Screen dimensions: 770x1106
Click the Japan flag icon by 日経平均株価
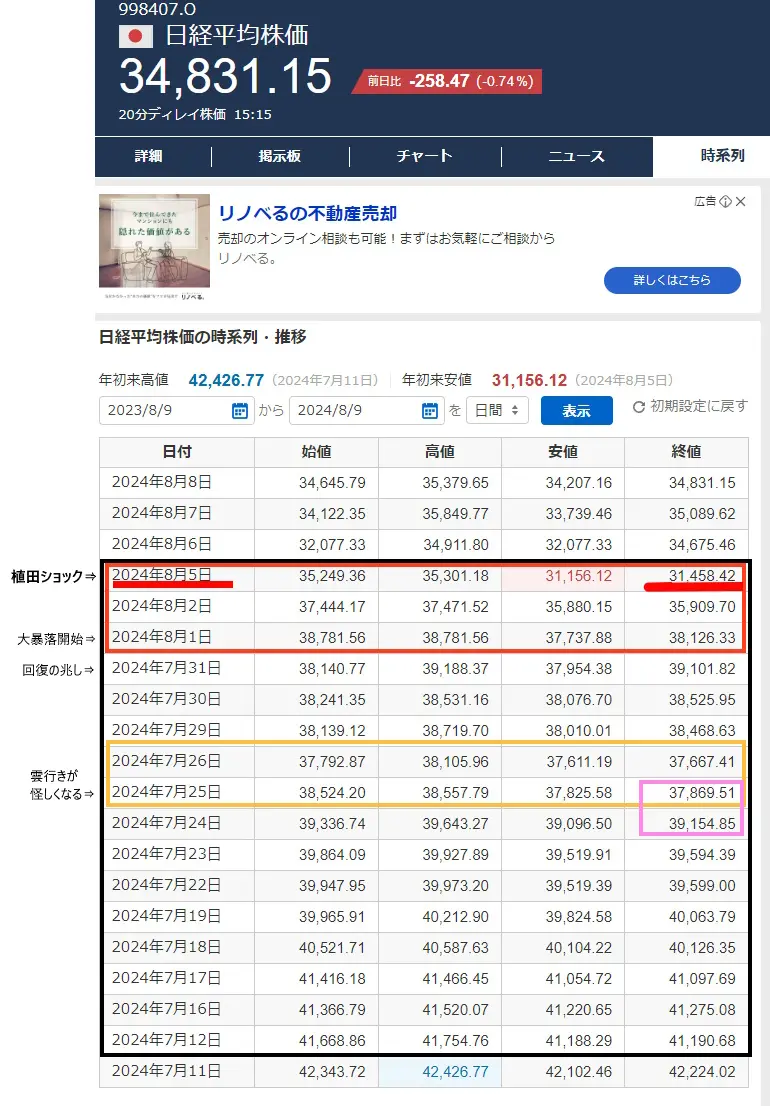point(136,36)
